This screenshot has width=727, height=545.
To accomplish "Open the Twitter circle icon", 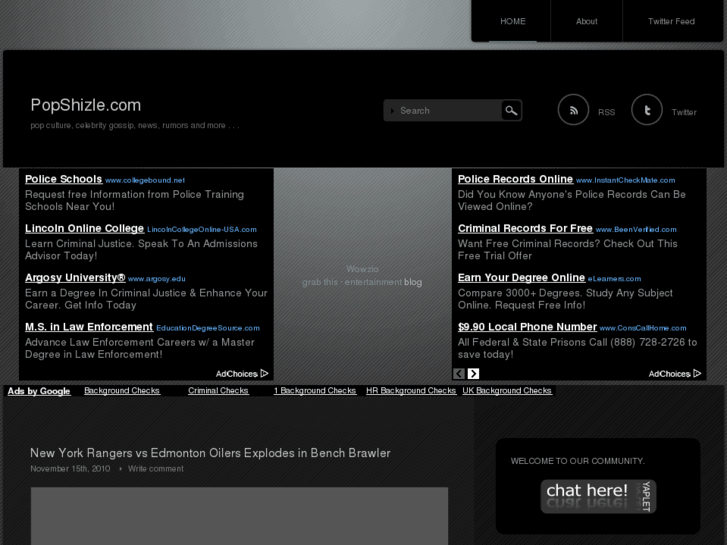I will coord(647,109).
